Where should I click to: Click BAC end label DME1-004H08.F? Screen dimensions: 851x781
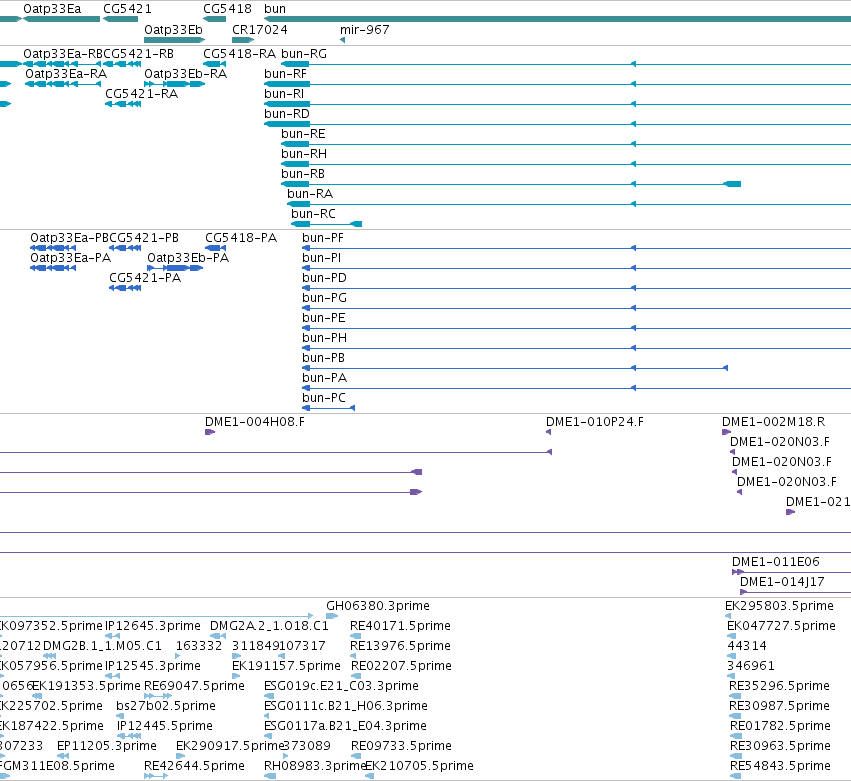(x=255, y=422)
